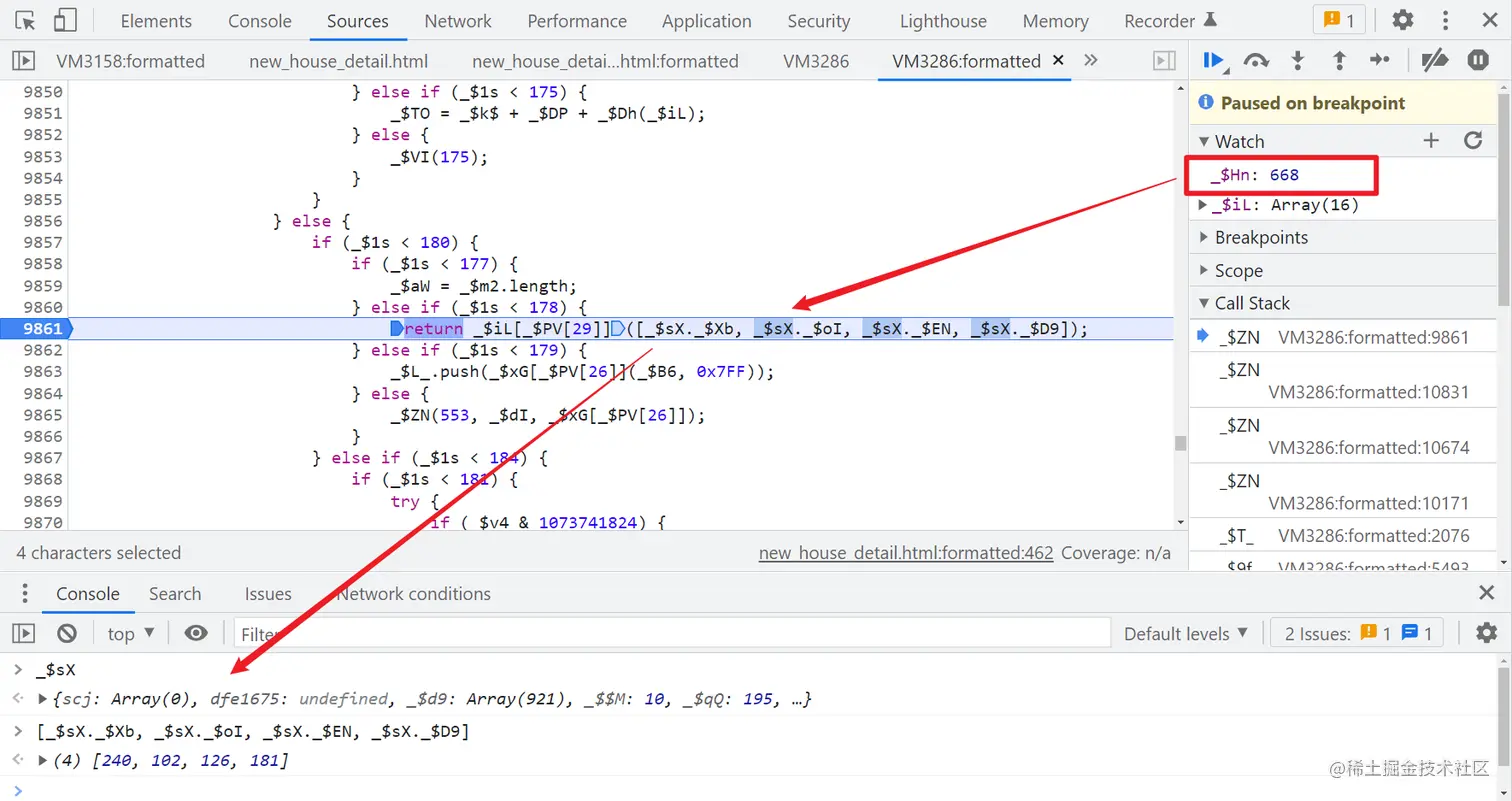Switch to VM3286 file tab
The width and height of the screenshot is (1512, 801).
[816, 61]
